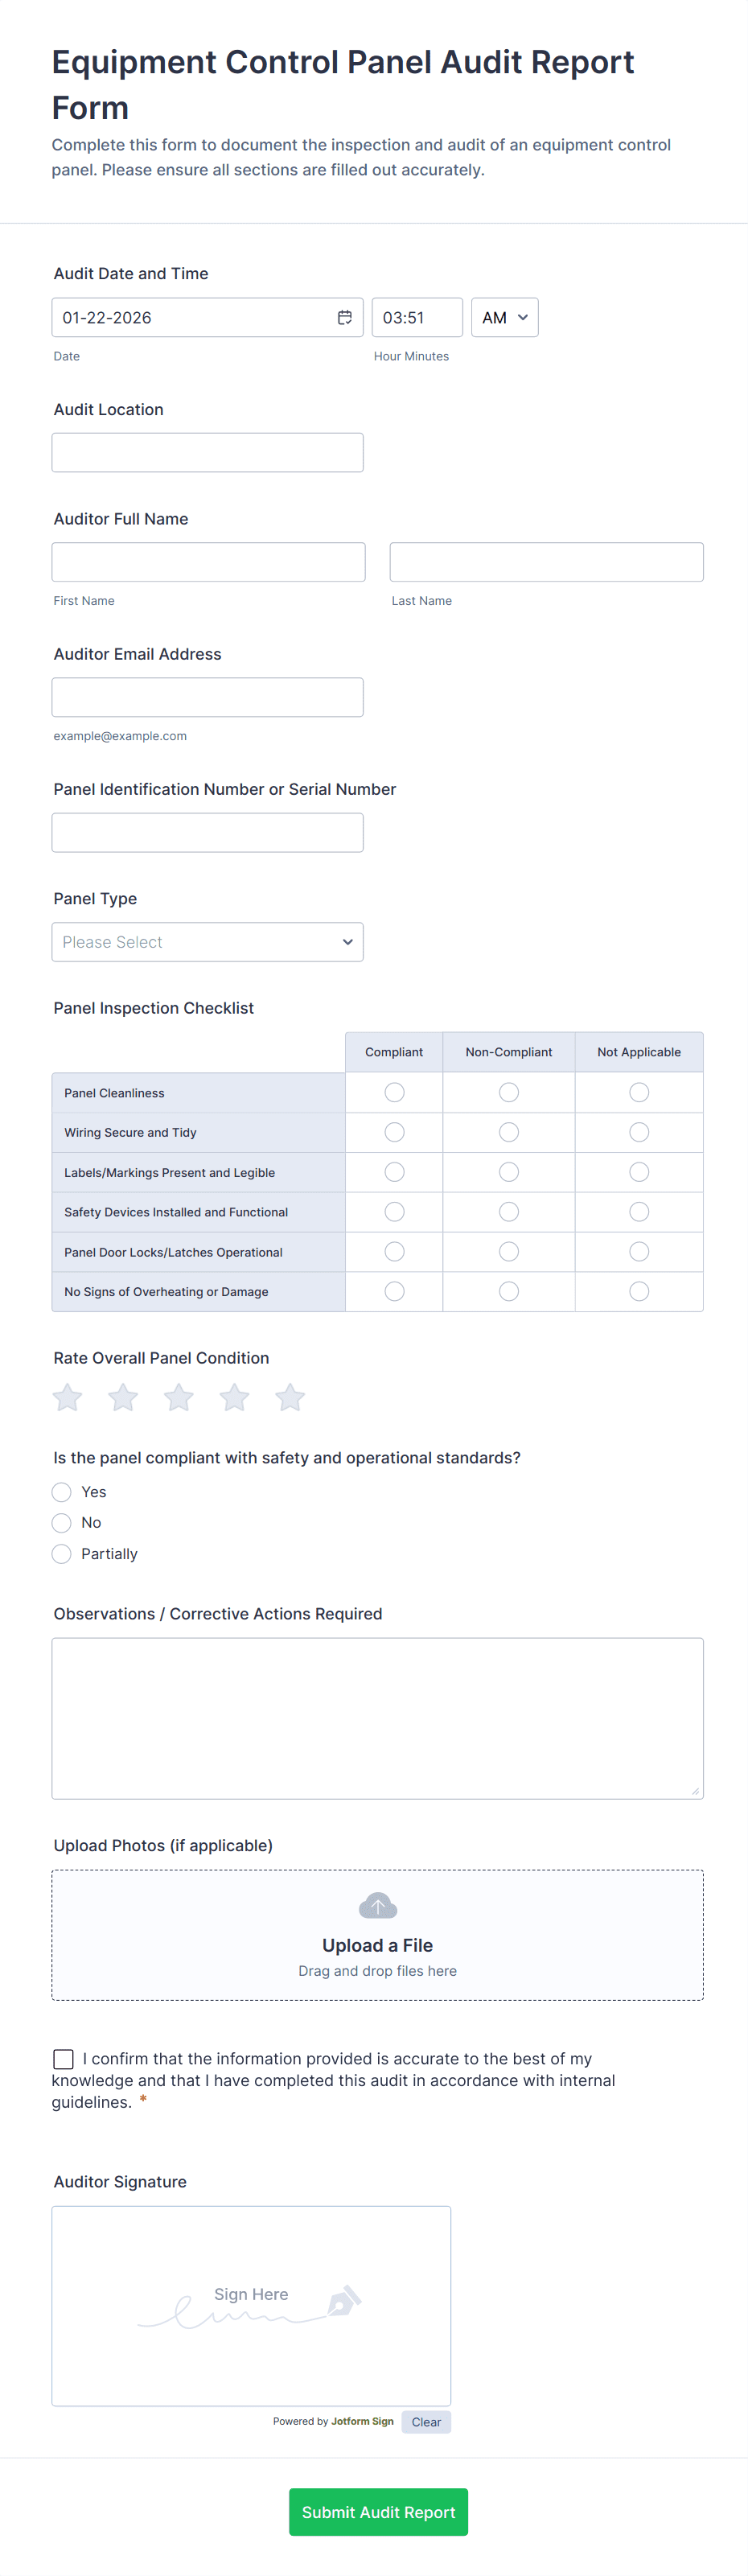Clear the auditor signature
Image resolution: width=748 pixels, height=2576 pixels.
pyautogui.click(x=426, y=2422)
